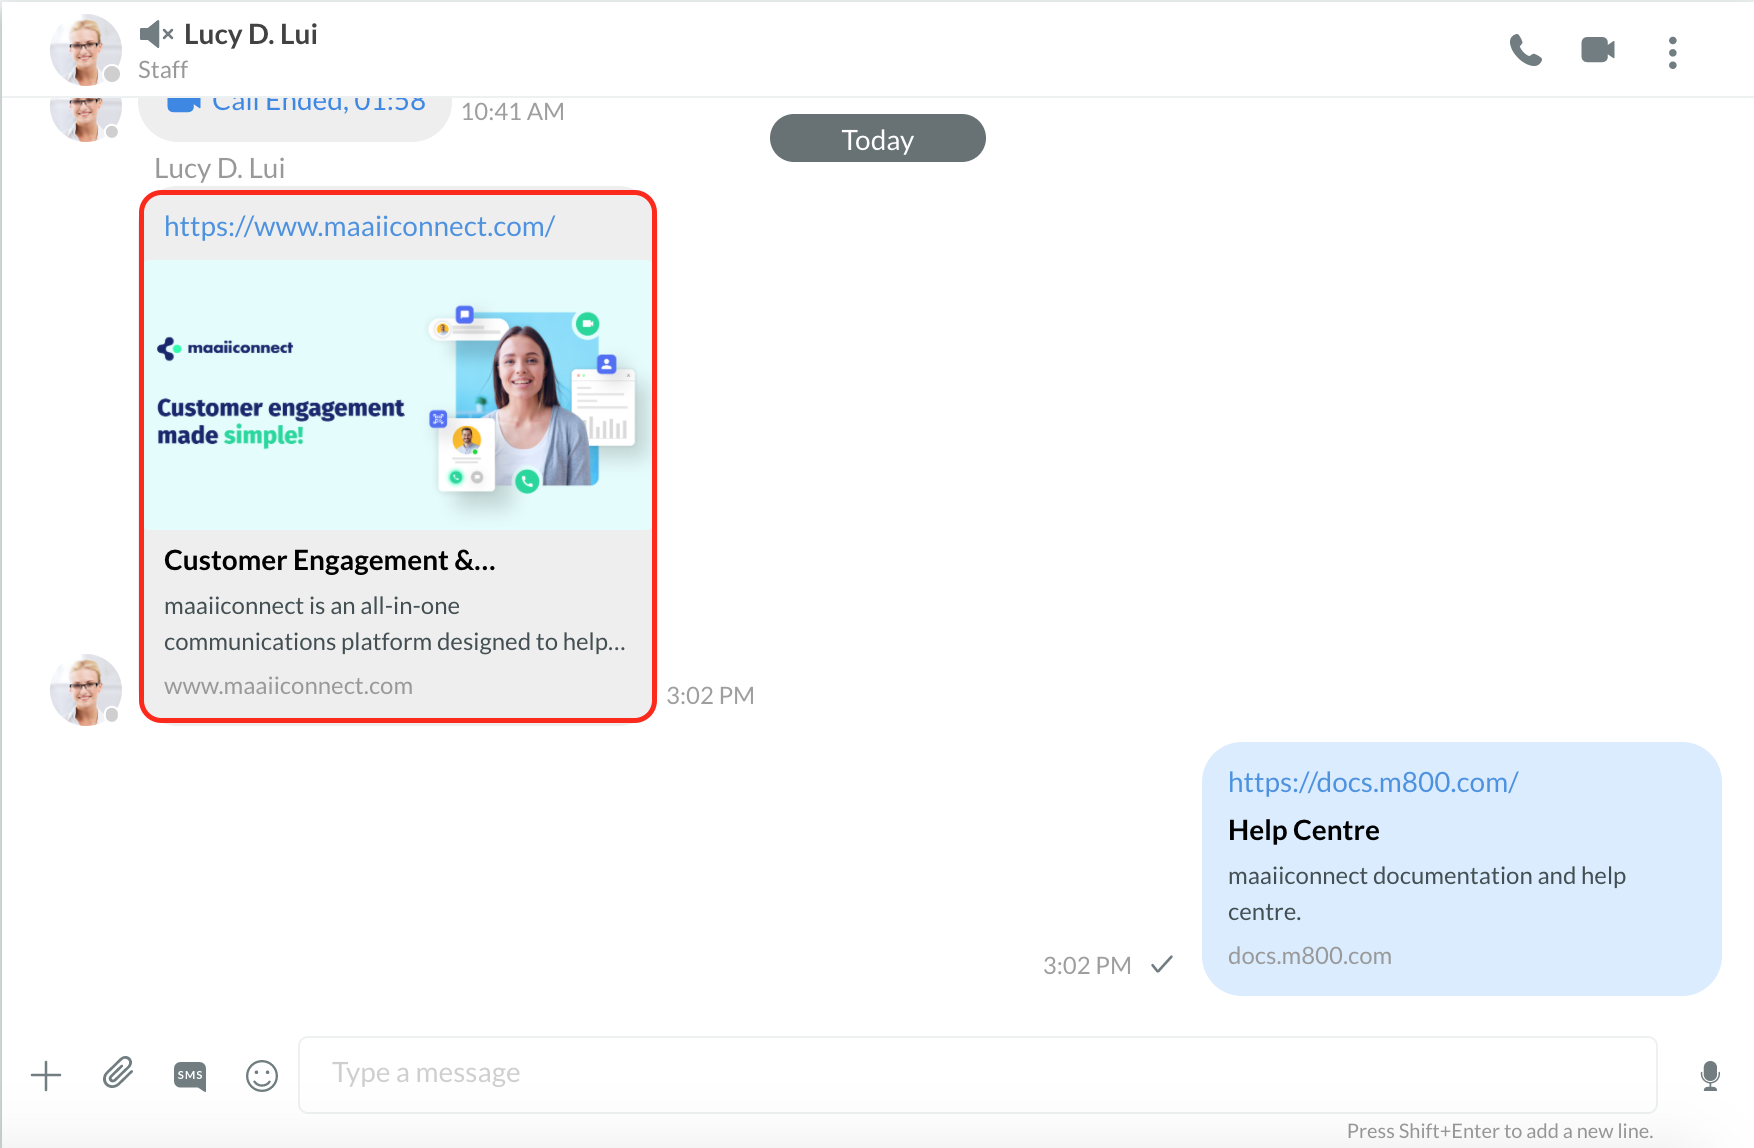Click the Press Shift+Enter hint text
The image size is (1754, 1148).
(x=1500, y=1131)
